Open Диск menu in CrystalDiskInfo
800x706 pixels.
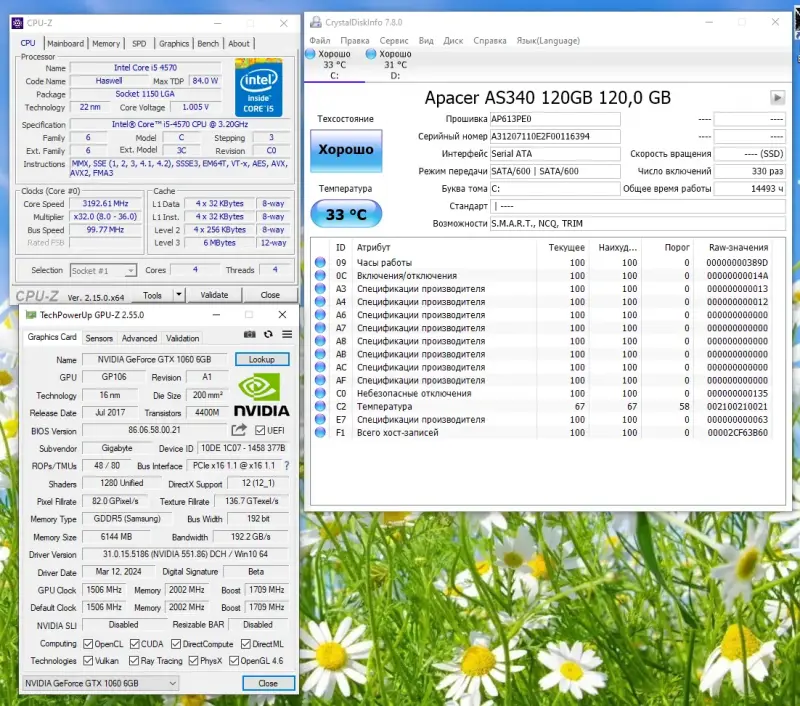[x=453, y=40]
